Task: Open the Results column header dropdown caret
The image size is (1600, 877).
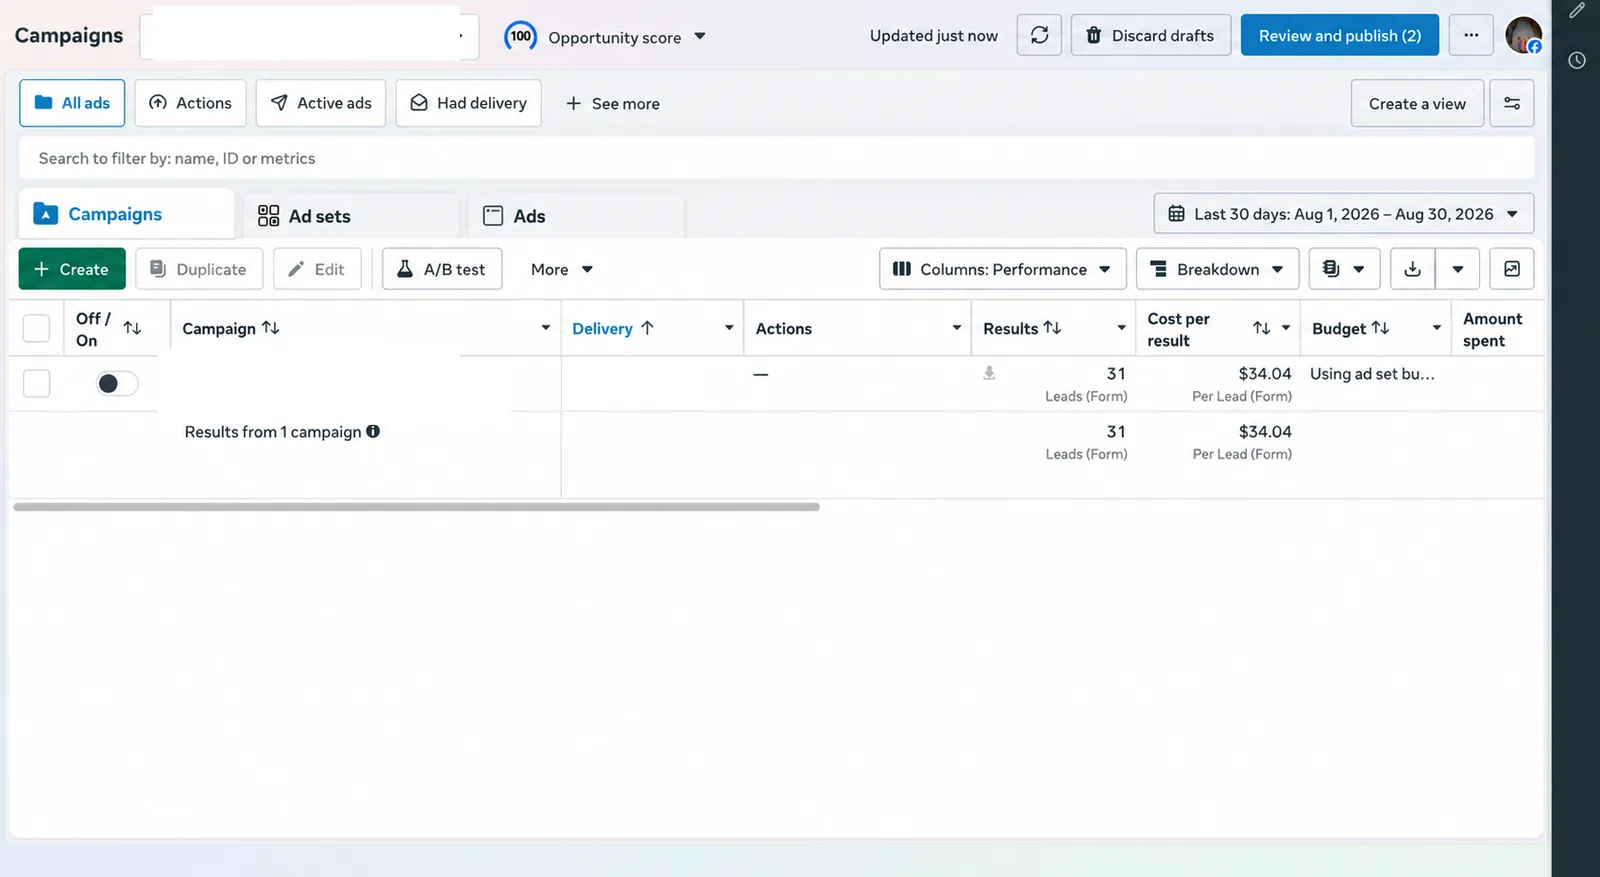Action: [1121, 328]
